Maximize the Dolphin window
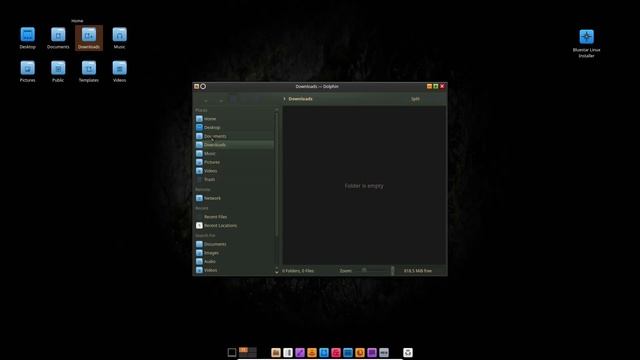 pyautogui.click(x=436, y=87)
